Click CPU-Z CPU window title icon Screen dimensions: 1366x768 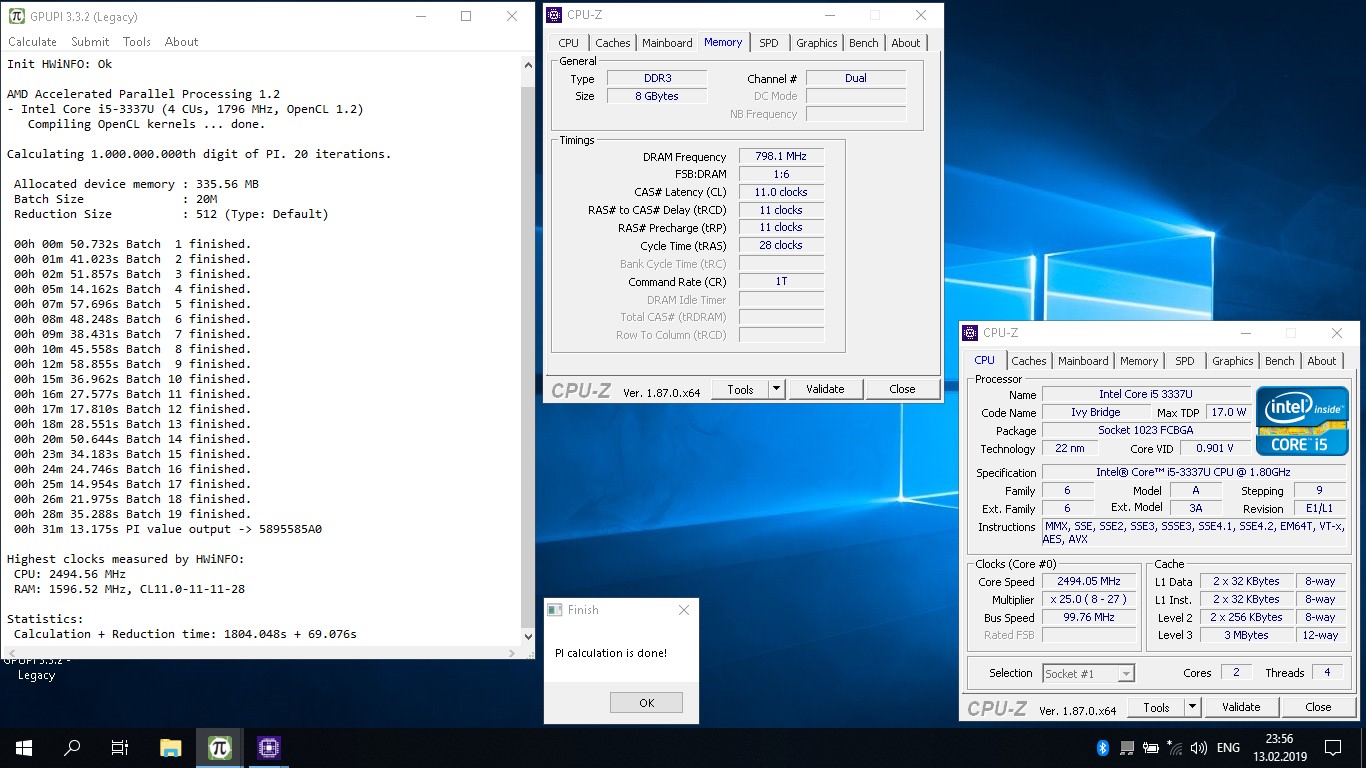970,333
